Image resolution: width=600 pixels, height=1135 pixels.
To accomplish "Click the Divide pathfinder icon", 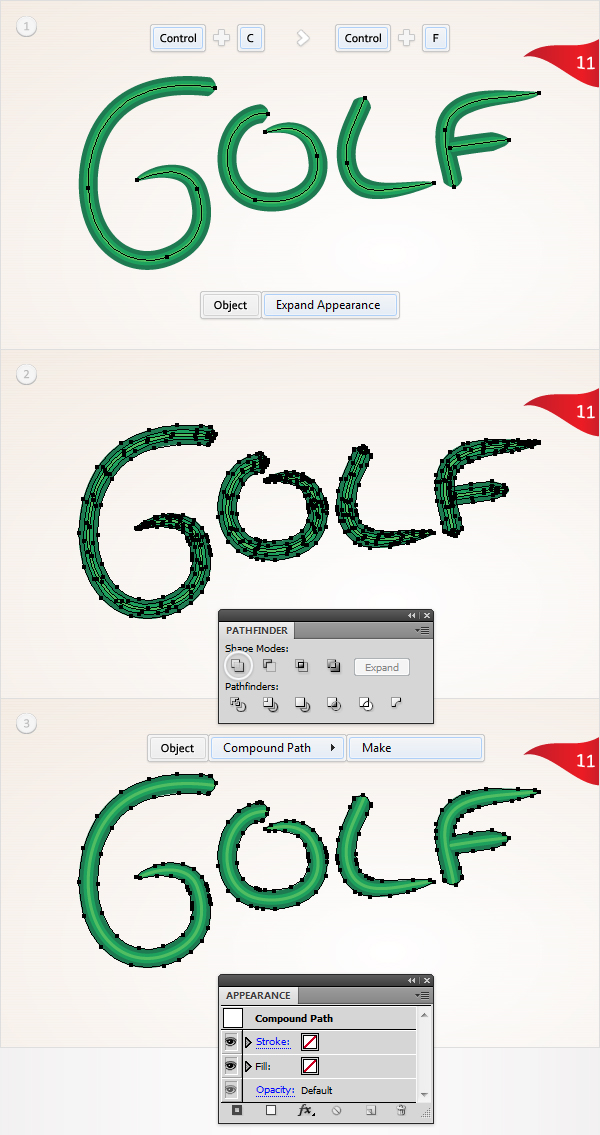I will [237, 704].
